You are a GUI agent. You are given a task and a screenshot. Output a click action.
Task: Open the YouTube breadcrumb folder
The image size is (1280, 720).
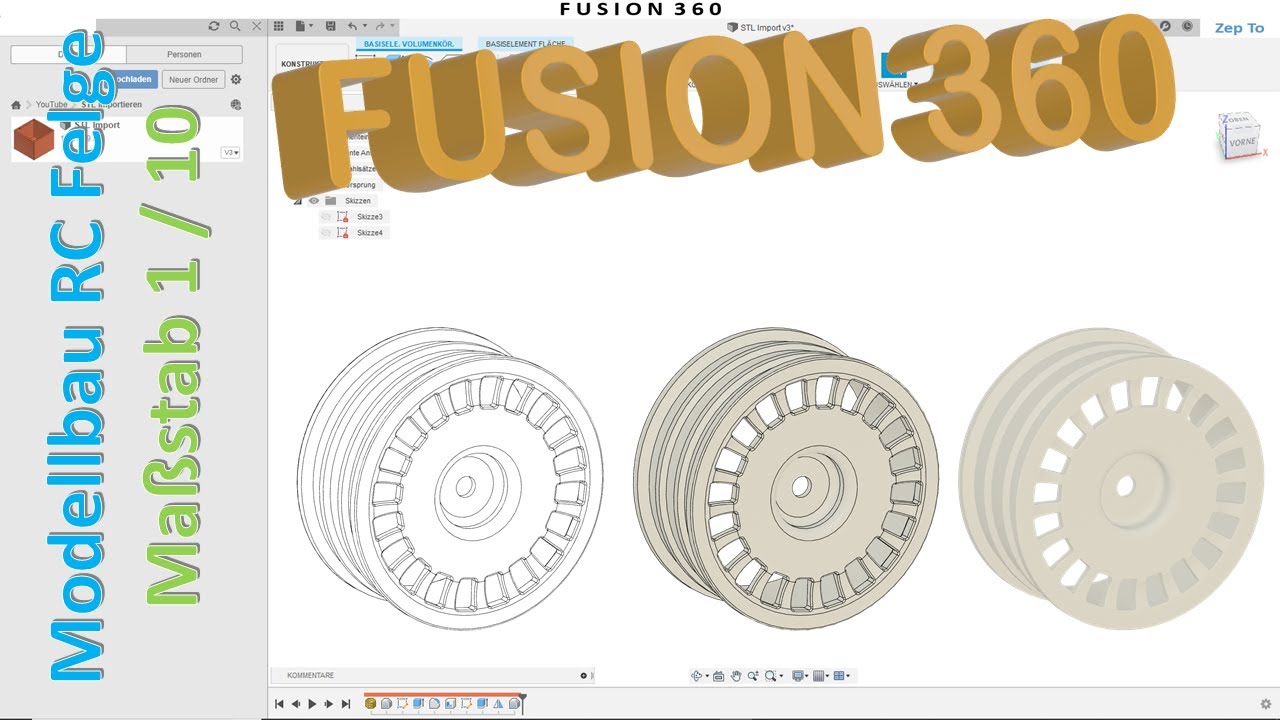[x=52, y=104]
